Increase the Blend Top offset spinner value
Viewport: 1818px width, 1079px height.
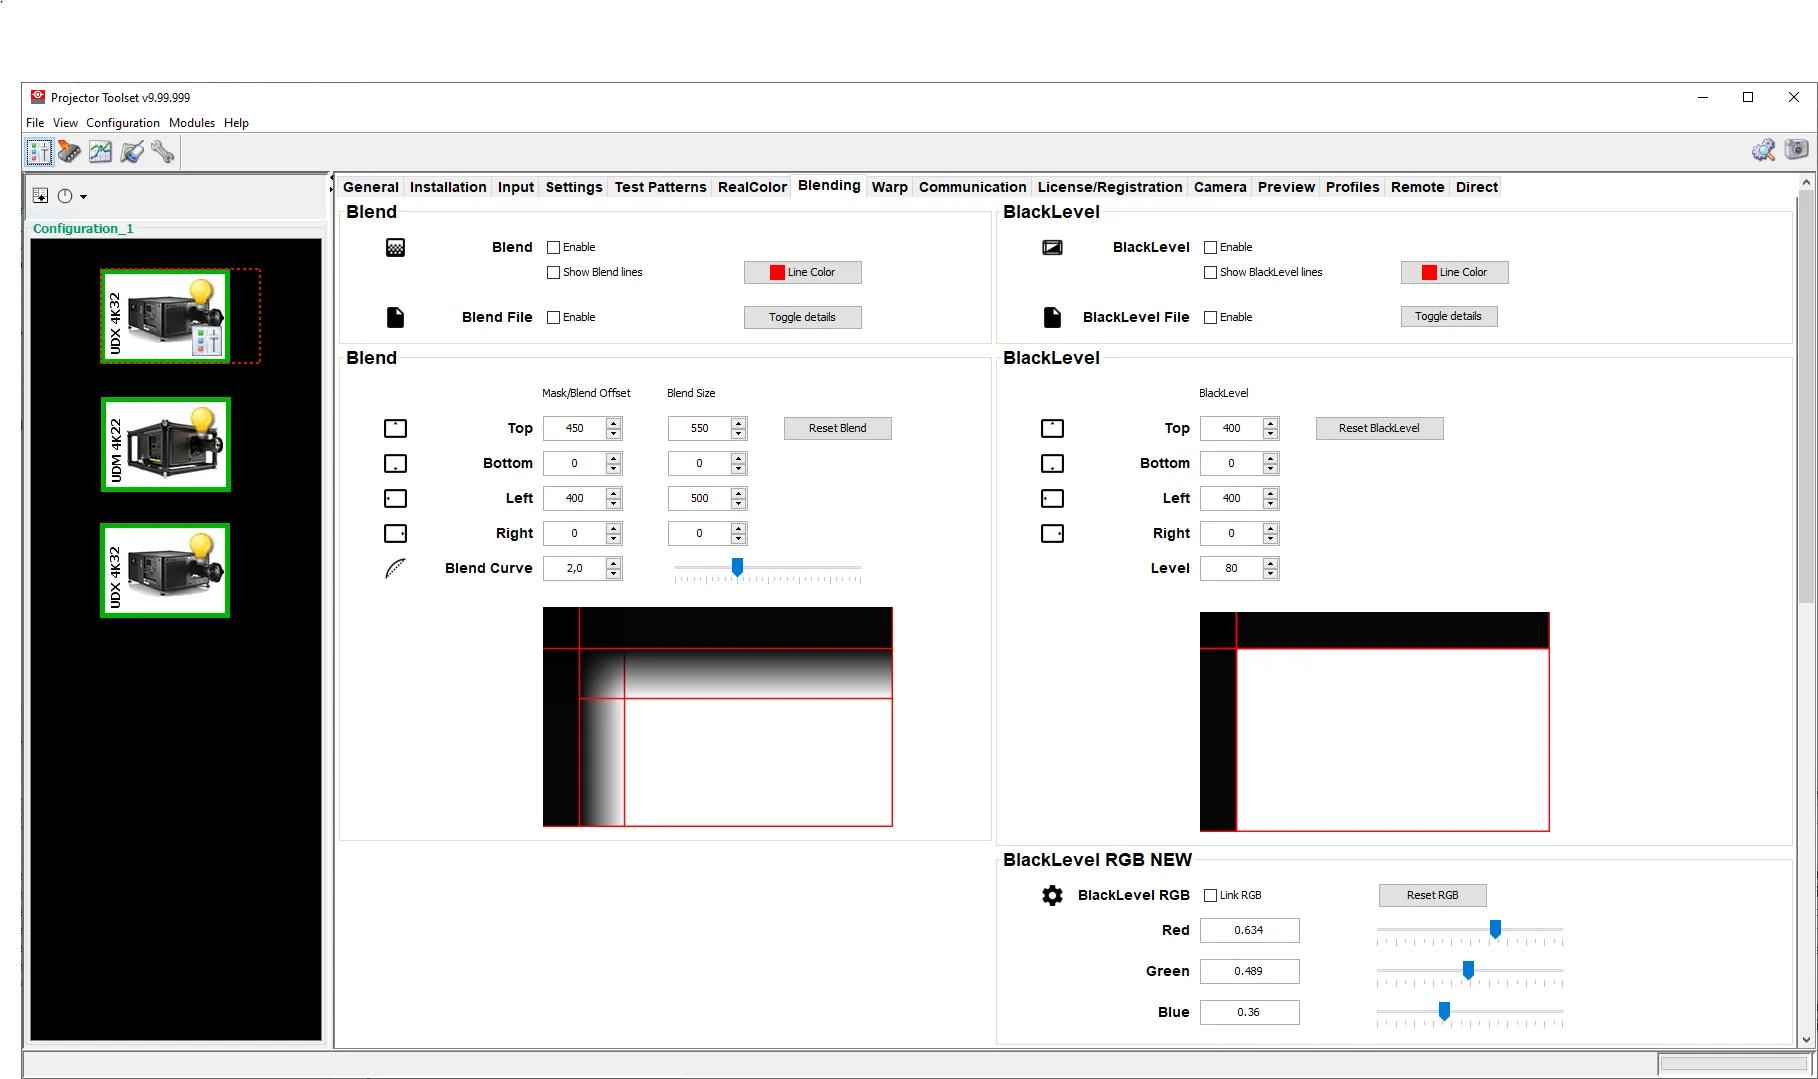614,423
